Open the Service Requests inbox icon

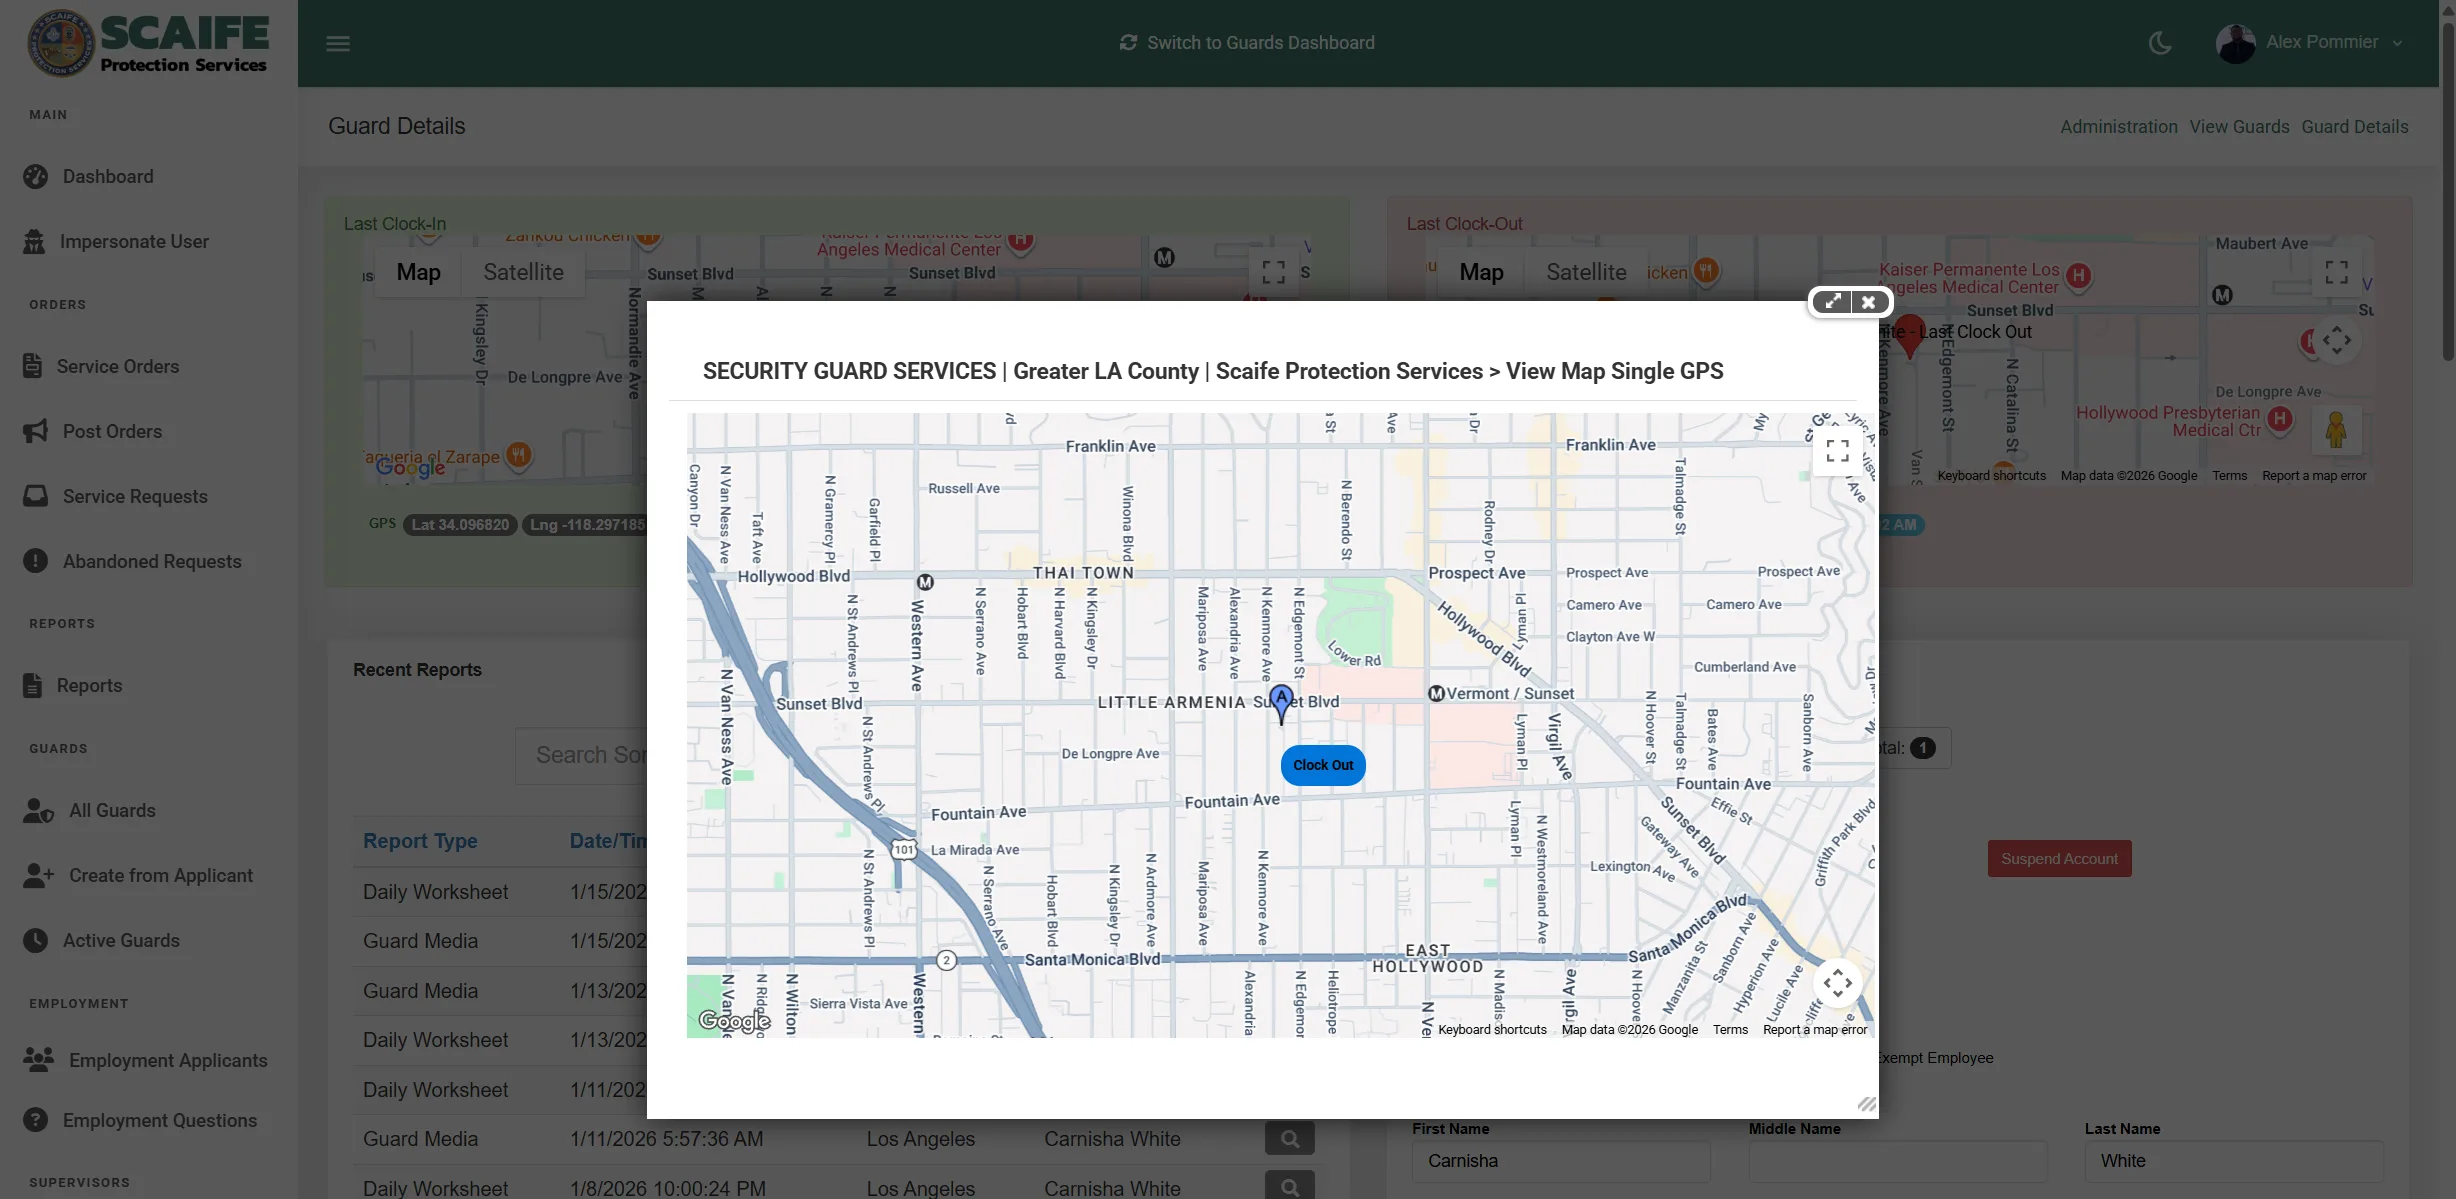35,497
